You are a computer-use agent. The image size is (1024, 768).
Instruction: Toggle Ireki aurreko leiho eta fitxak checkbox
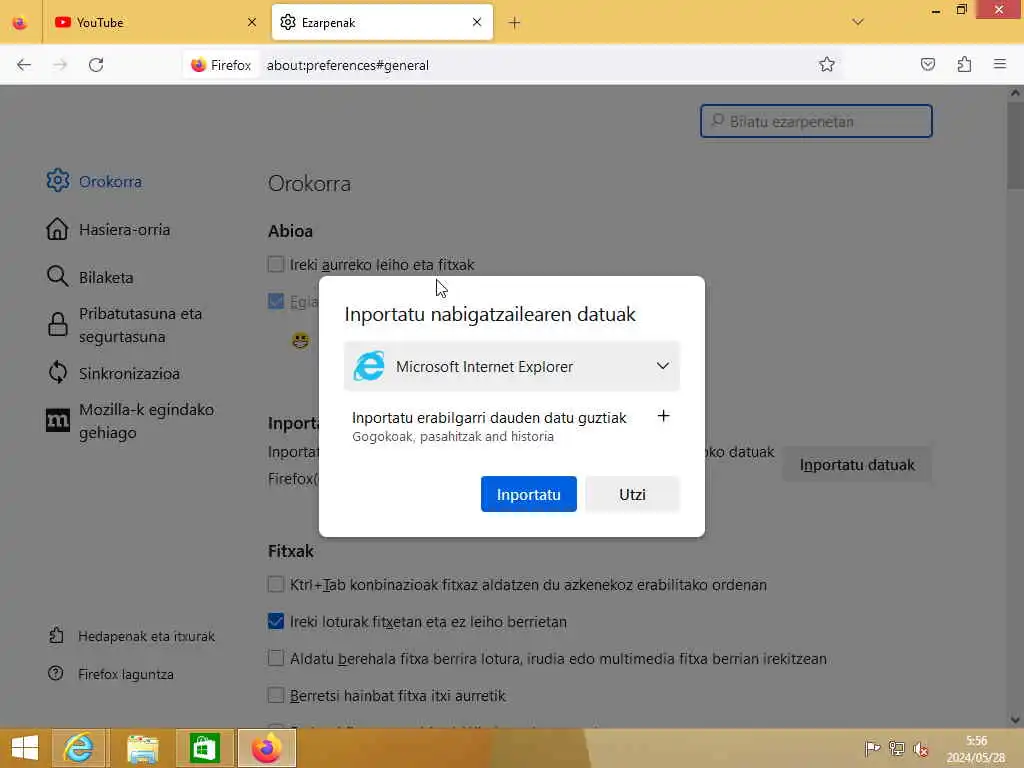pos(276,264)
